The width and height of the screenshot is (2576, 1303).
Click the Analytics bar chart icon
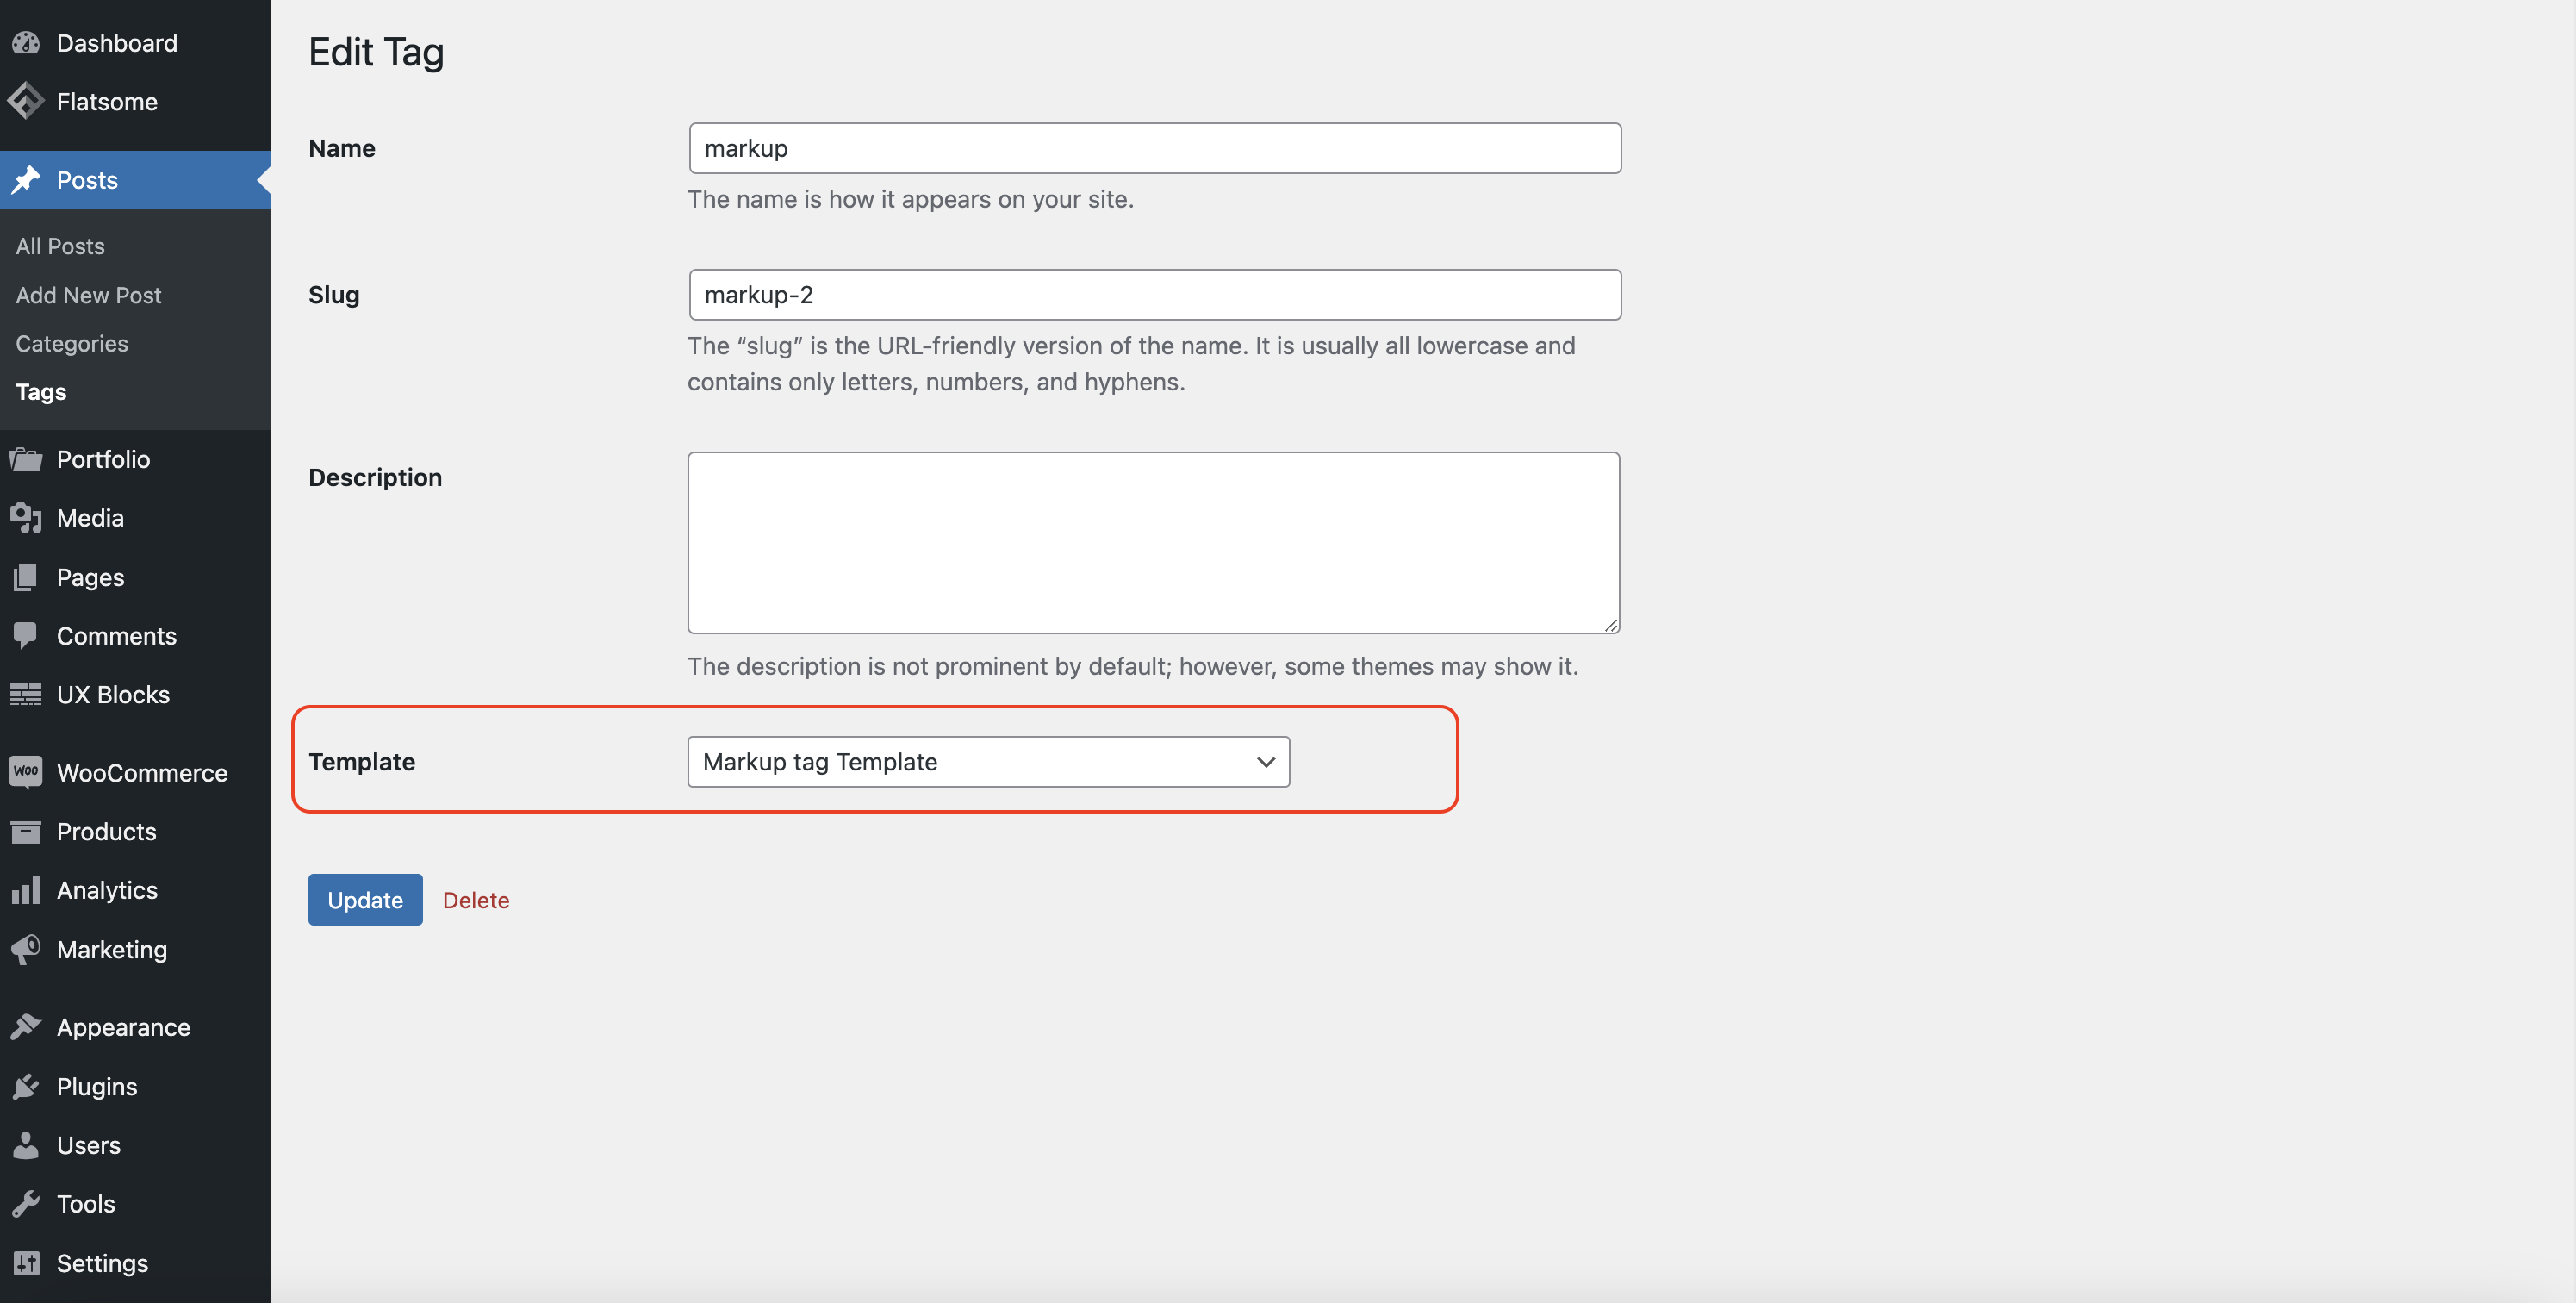26,890
